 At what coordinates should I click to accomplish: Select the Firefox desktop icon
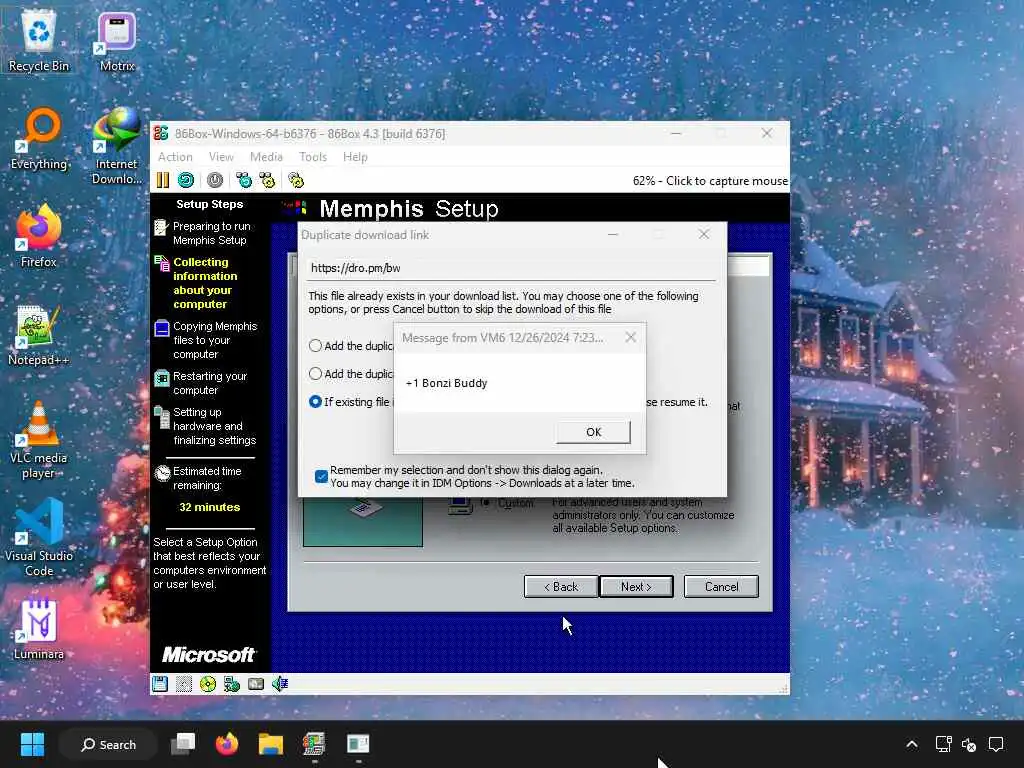39,236
